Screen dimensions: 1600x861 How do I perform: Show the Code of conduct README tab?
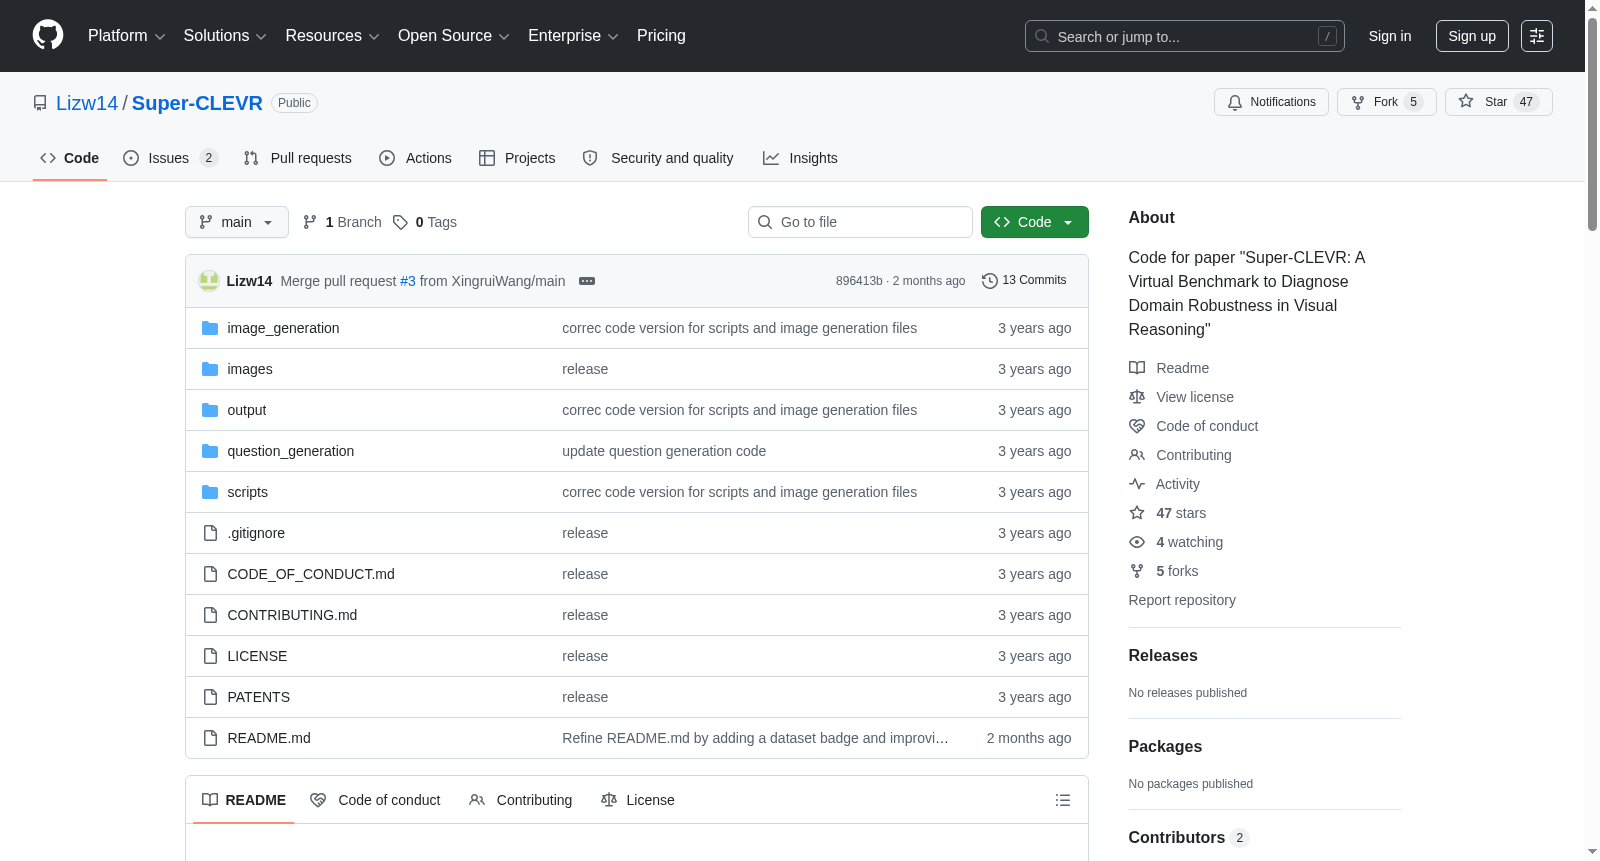click(x=375, y=800)
